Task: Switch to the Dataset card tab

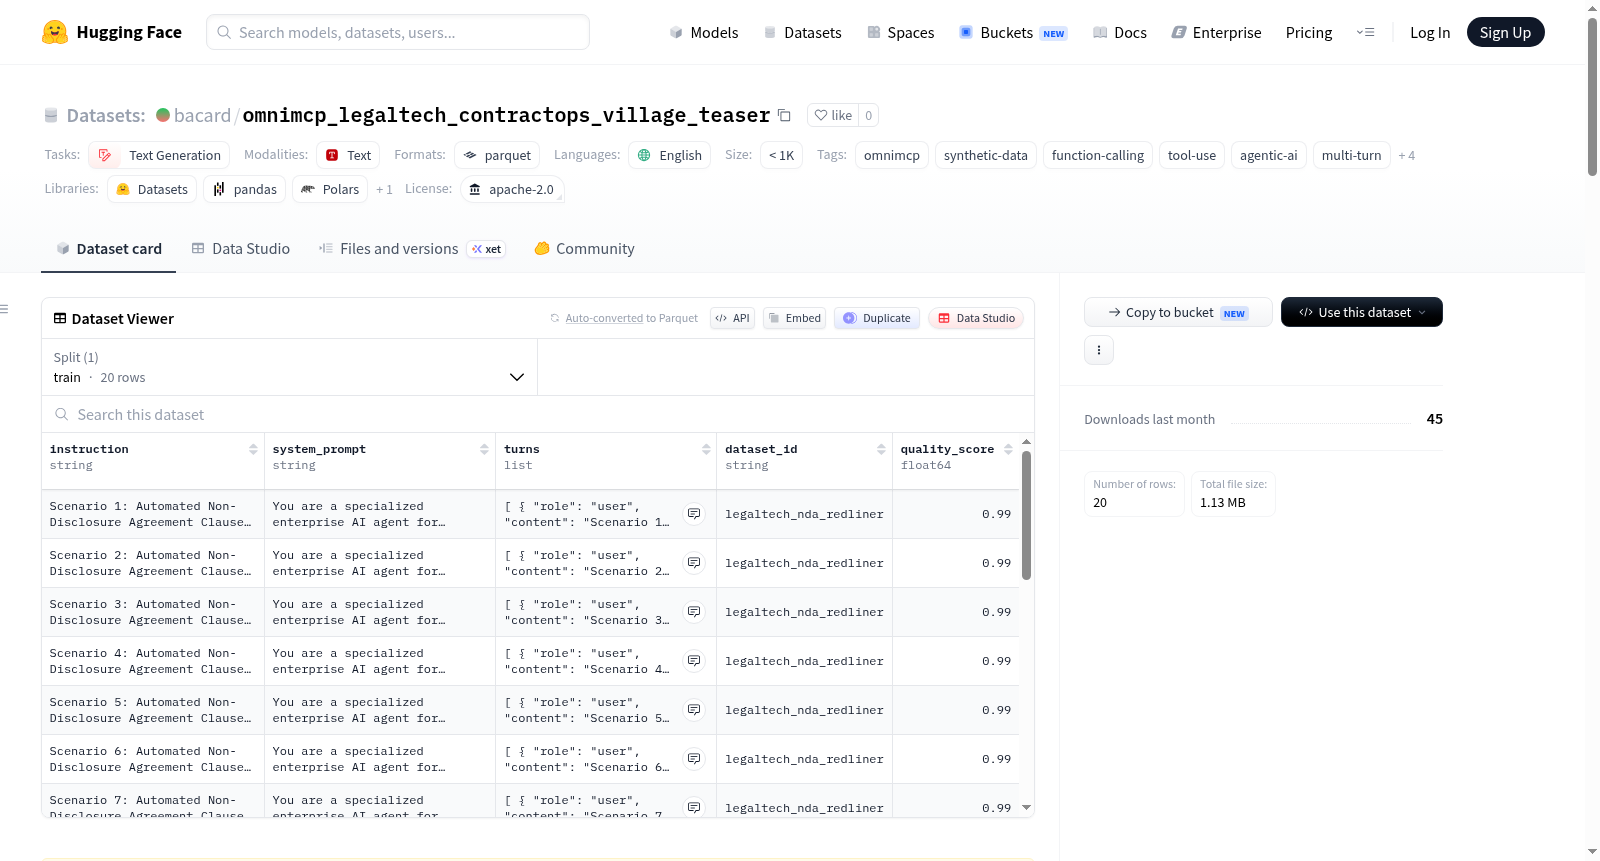Action: [109, 249]
